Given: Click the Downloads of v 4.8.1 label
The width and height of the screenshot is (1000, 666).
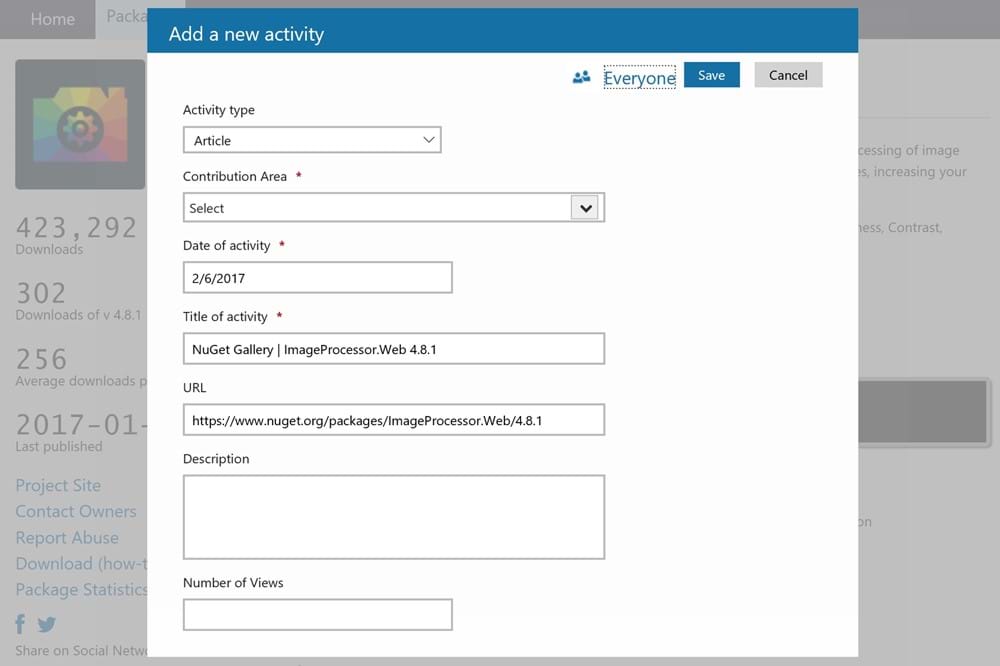Looking at the screenshot, I should (x=78, y=315).
